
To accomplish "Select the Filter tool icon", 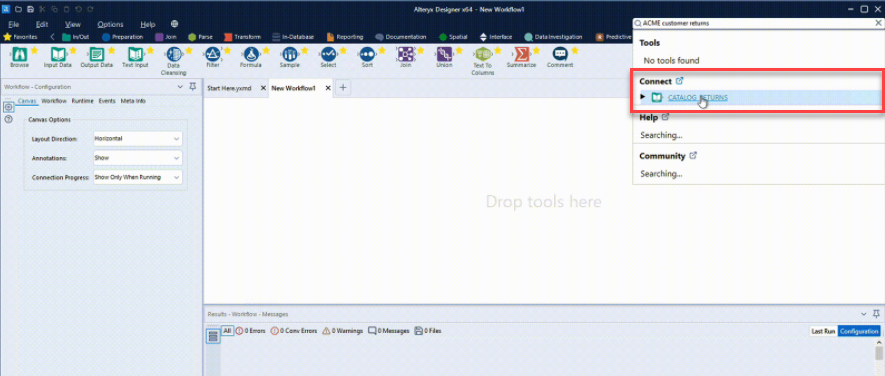I will click(213, 54).
